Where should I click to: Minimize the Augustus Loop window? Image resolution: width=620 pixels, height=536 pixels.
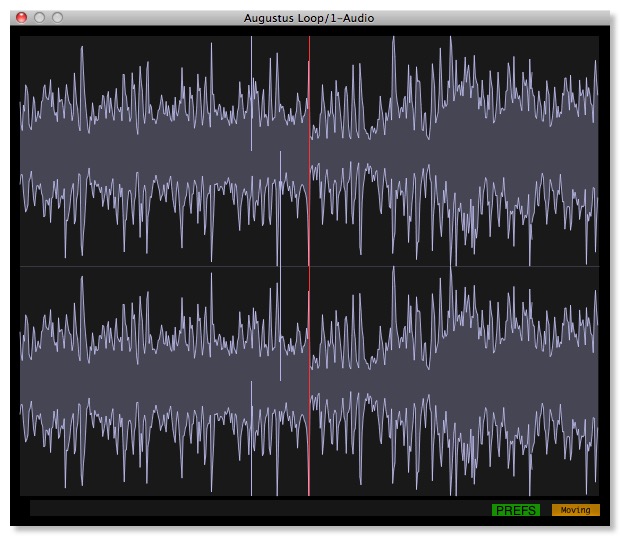40,17
